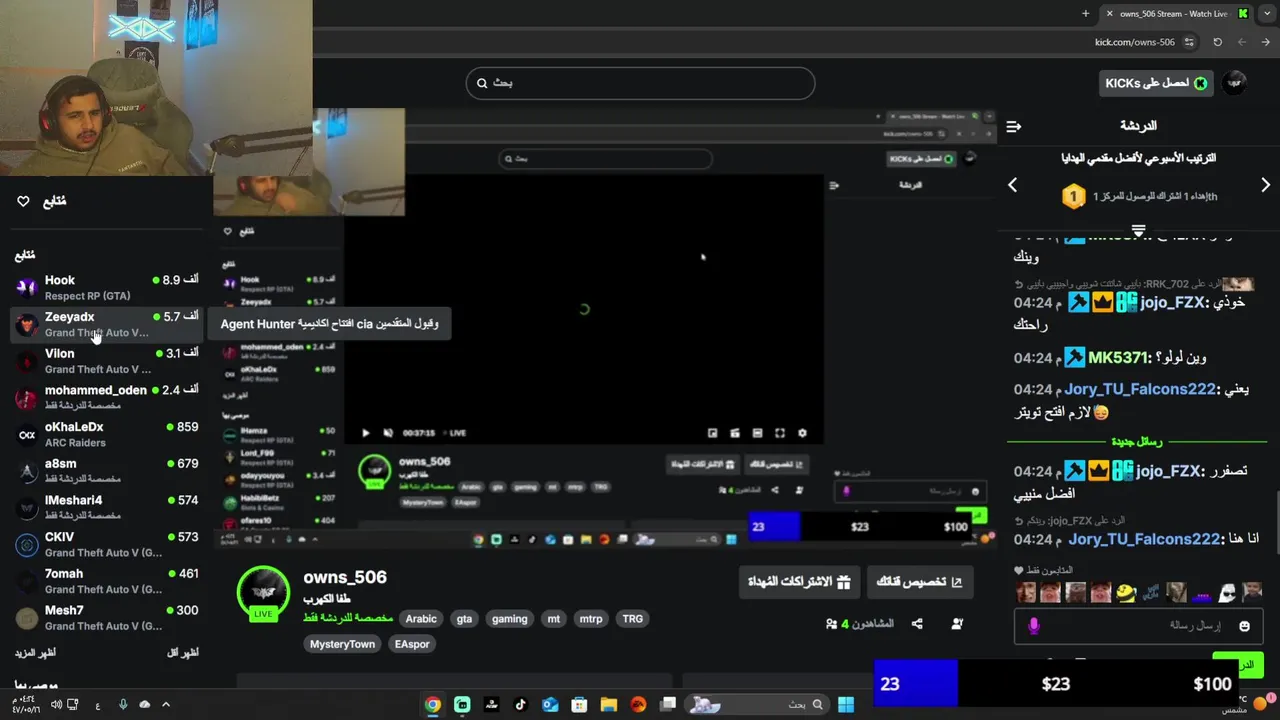Viewport: 1280px width, 720px height.
Task: Select the Arabic tag
Action: (421, 619)
